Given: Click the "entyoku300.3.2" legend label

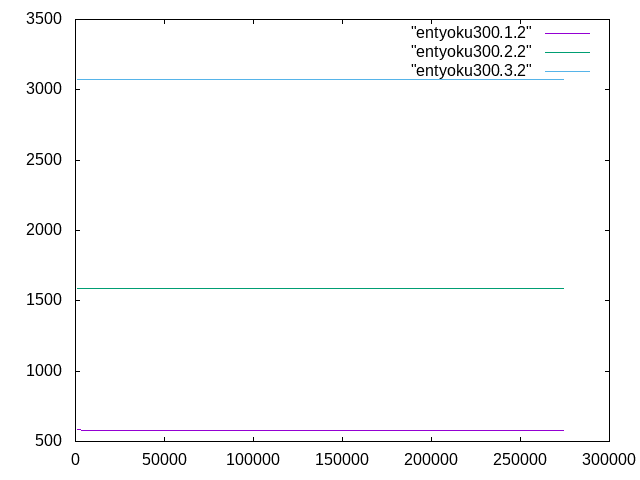Looking at the screenshot, I should (x=471, y=70).
